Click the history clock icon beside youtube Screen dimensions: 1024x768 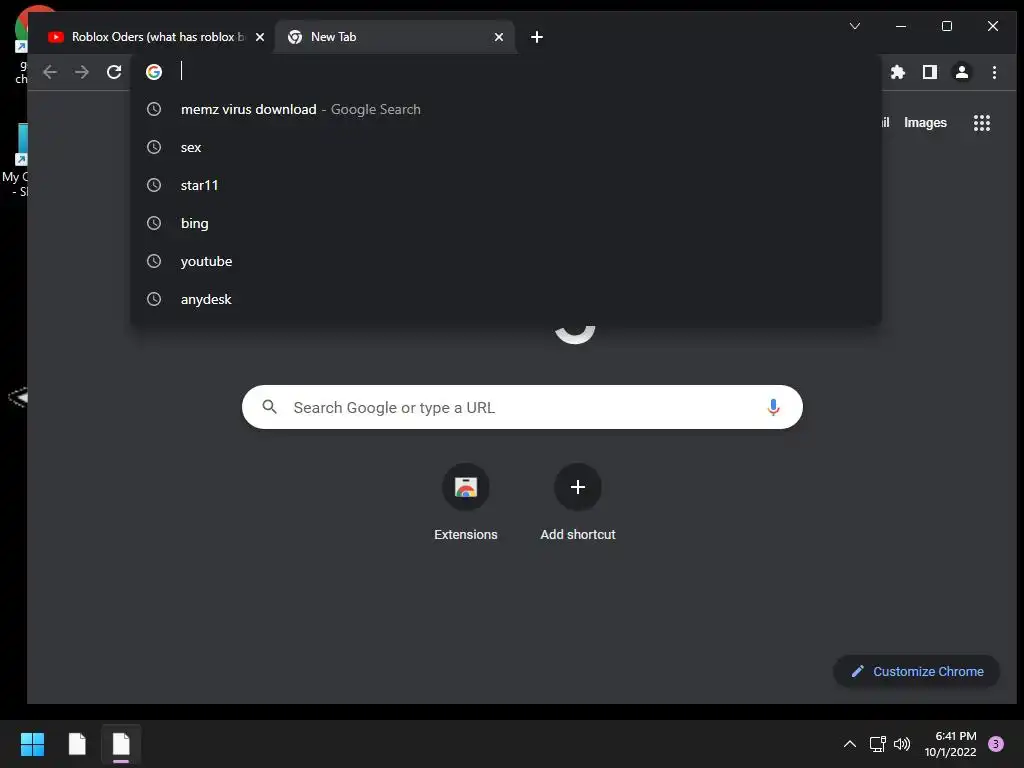154,261
